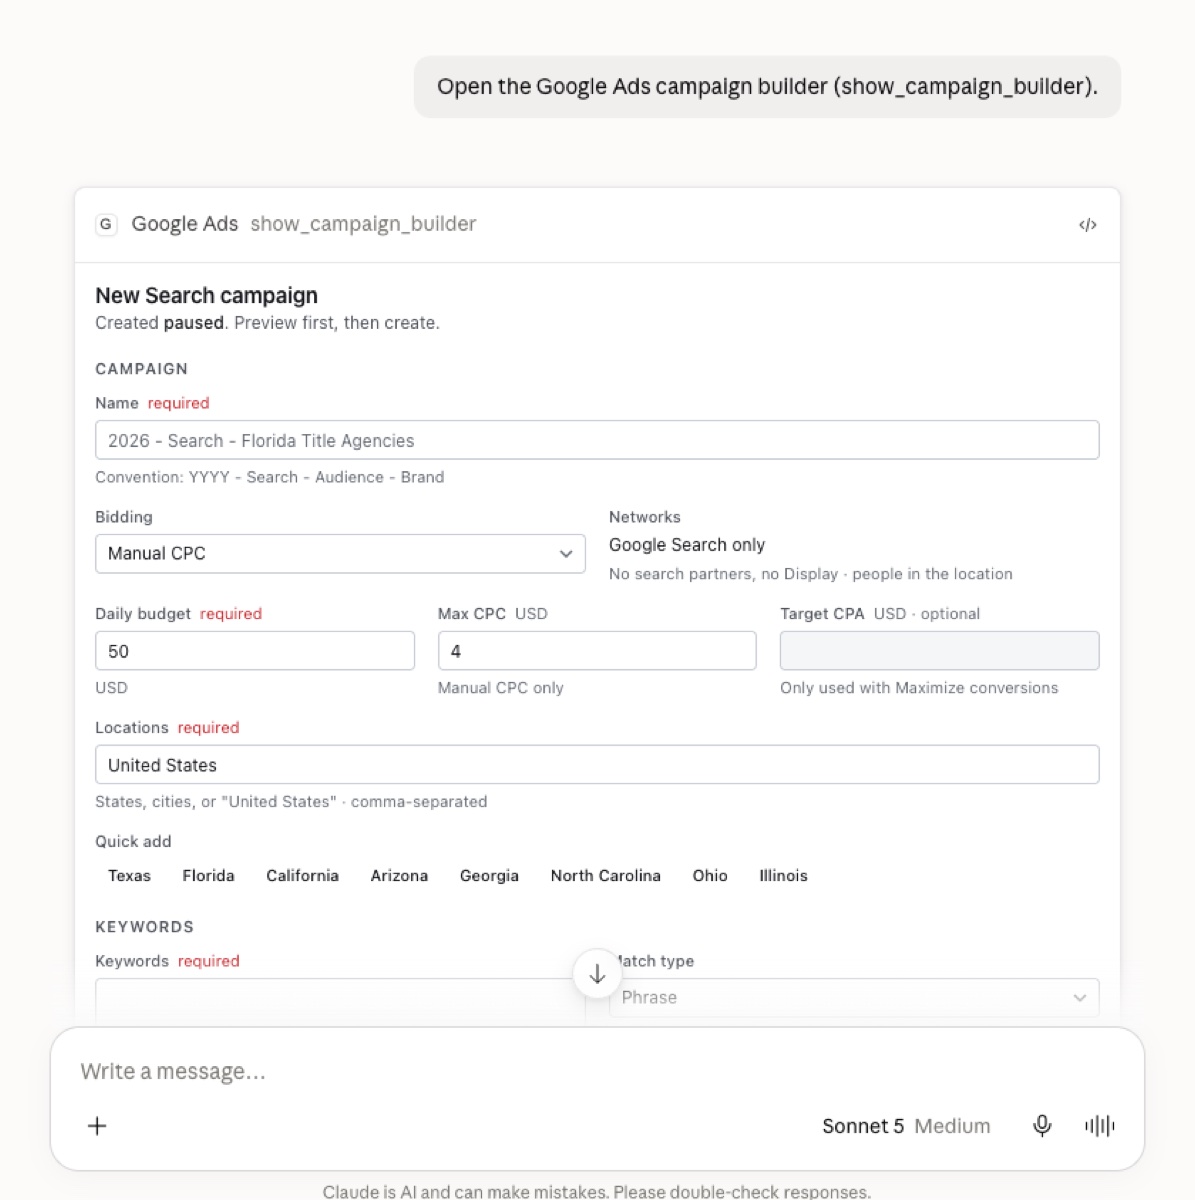Screen dimensions: 1195x1200
Task: Click the Only used with Maximize conversions note
Action: [919, 688]
